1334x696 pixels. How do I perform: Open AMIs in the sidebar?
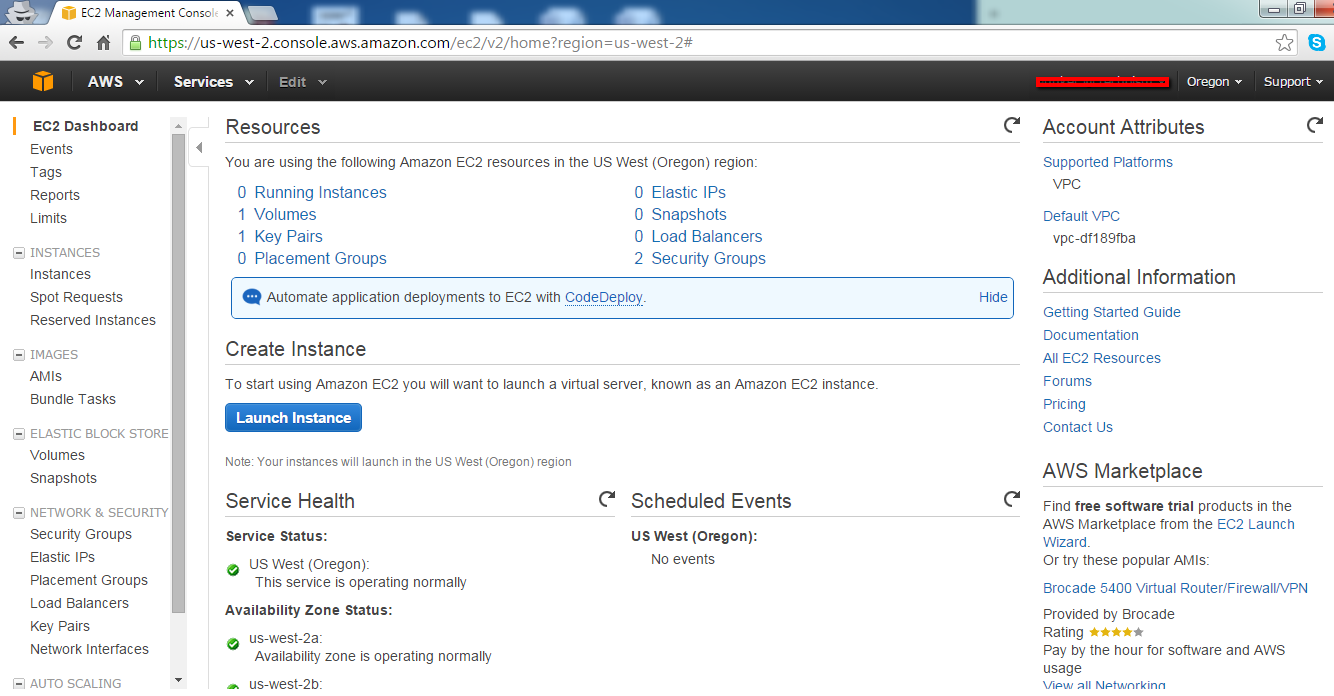[x=46, y=376]
